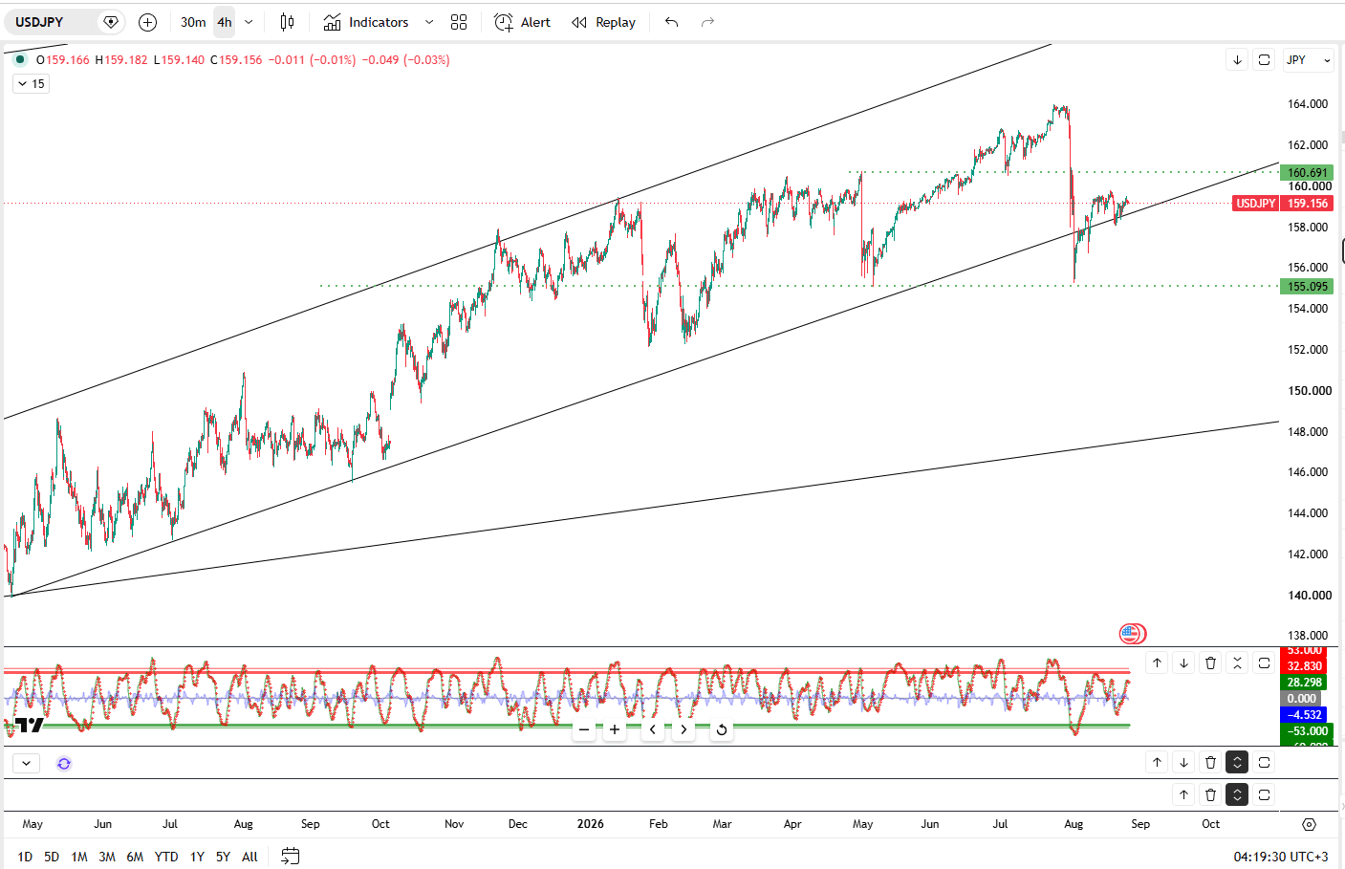Delete the oscillator pane
Image resolution: width=1345 pixels, height=869 pixels.
1211,663
